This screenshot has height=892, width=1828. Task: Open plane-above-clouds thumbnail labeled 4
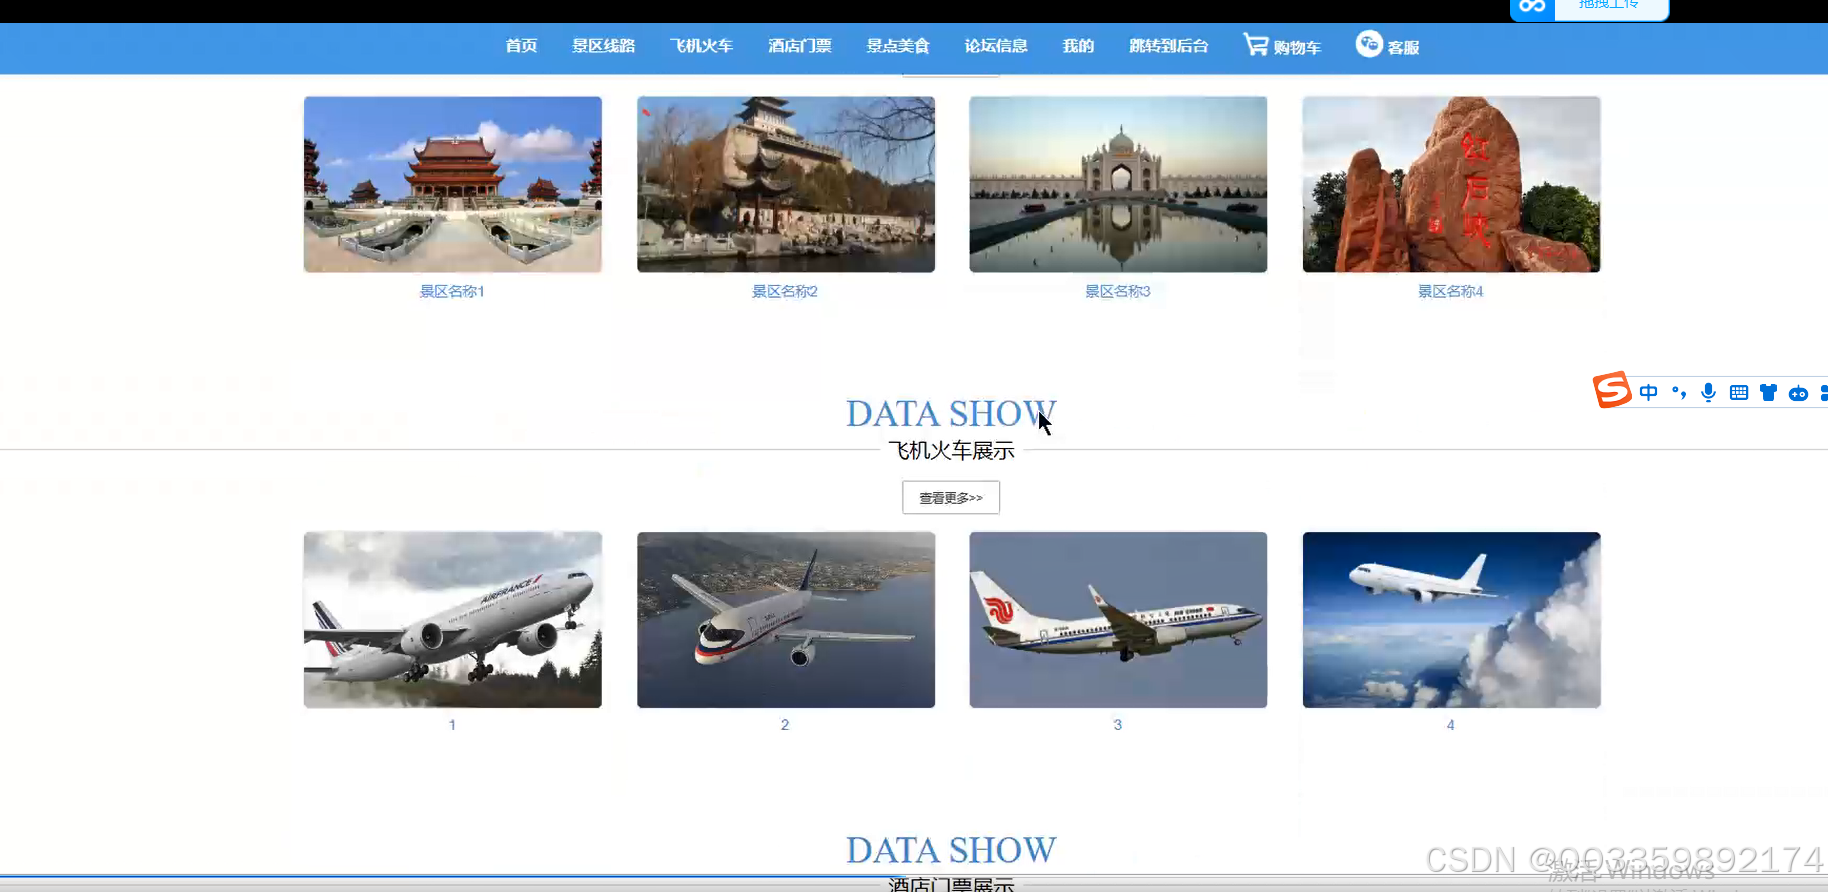pyautogui.click(x=1451, y=620)
